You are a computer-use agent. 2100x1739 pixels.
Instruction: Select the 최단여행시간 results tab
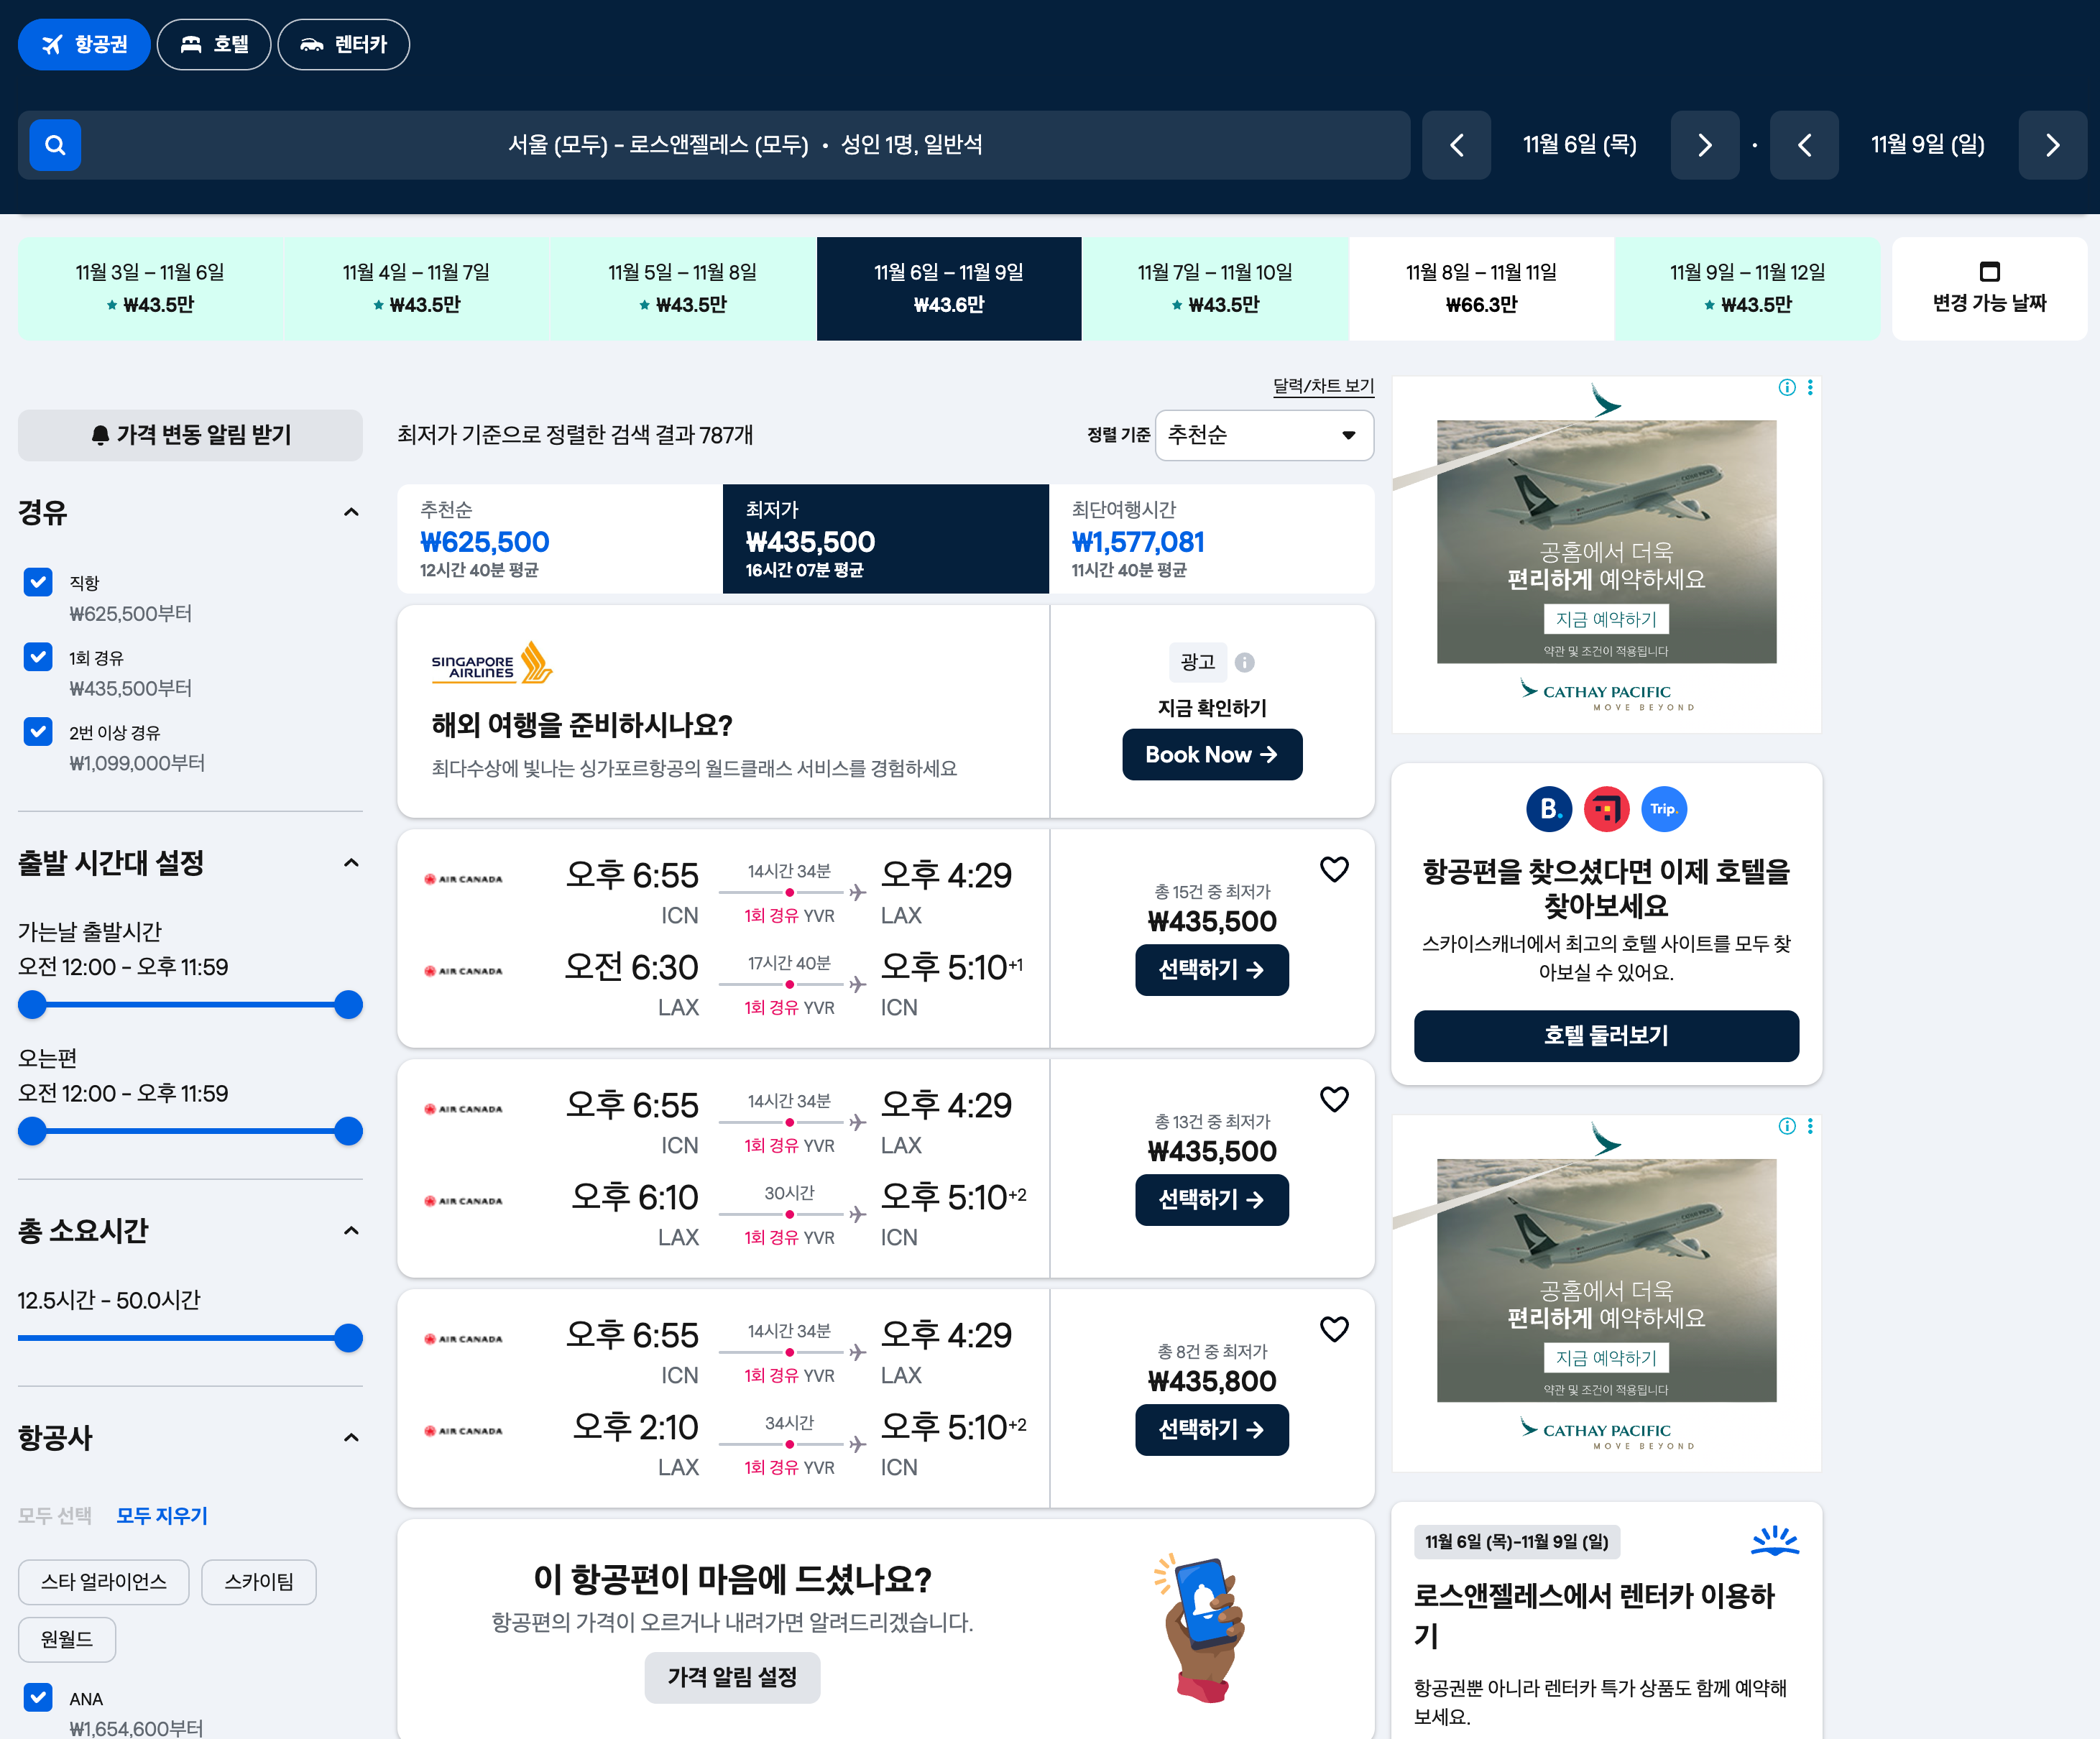(x=1210, y=539)
